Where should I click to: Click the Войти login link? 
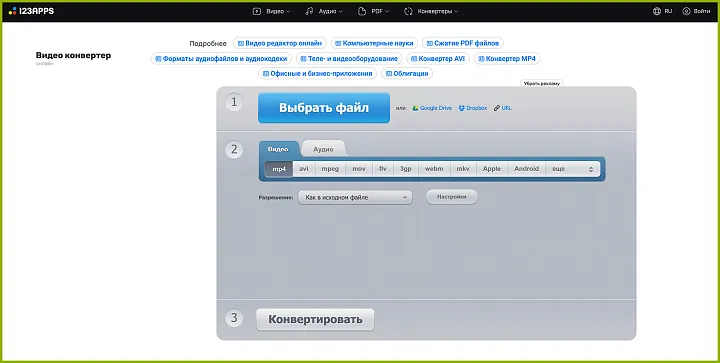tap(702, 11)
